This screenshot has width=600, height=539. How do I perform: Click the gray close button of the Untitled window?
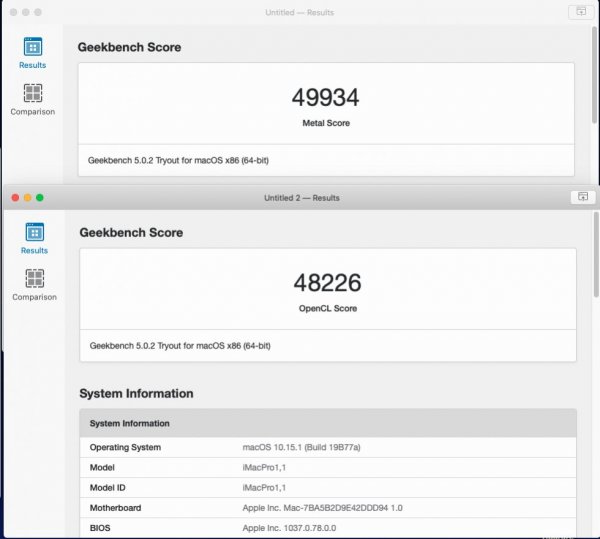(12, 12)
